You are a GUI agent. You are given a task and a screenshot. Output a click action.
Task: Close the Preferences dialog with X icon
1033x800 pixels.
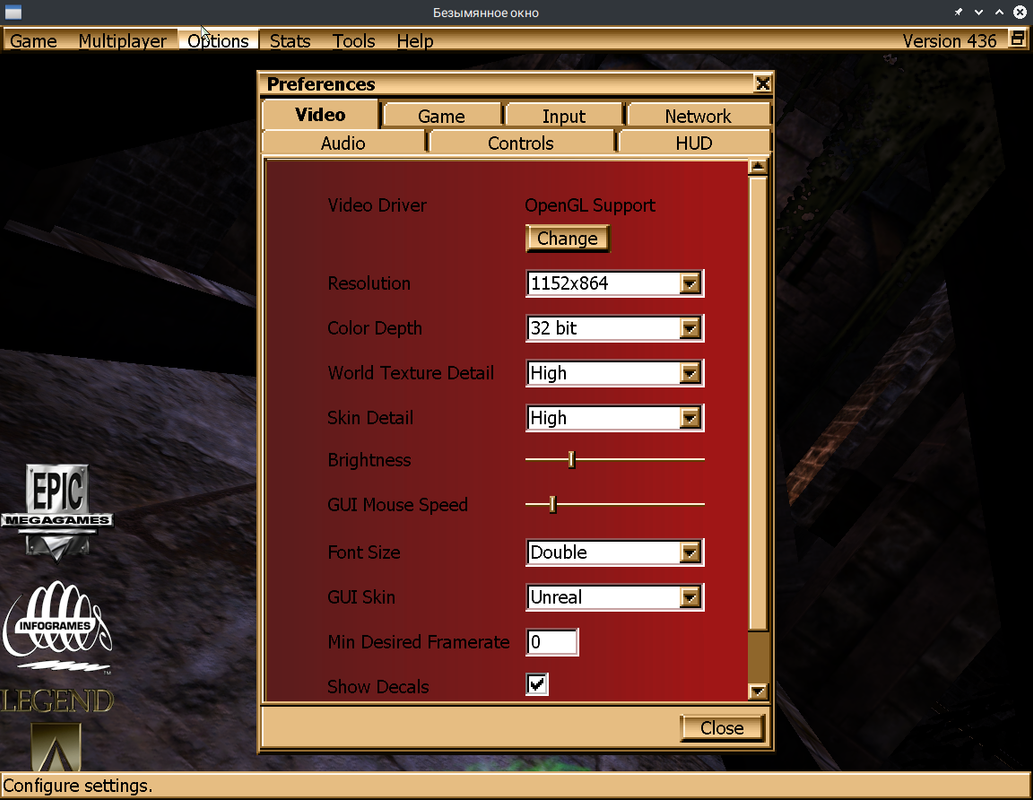click(x=762, y=84)
